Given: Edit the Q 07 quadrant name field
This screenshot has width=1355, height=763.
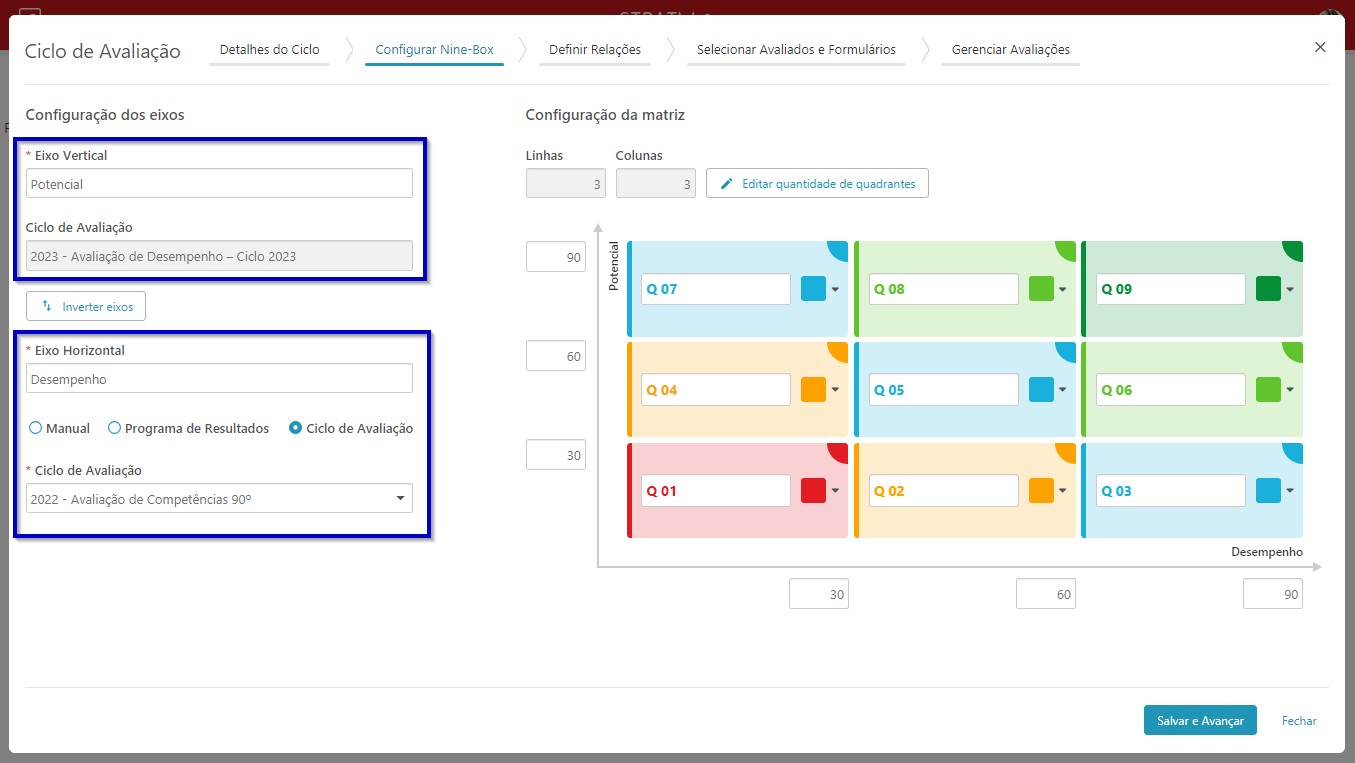Looking at the screenshot, I should (716, 289).
